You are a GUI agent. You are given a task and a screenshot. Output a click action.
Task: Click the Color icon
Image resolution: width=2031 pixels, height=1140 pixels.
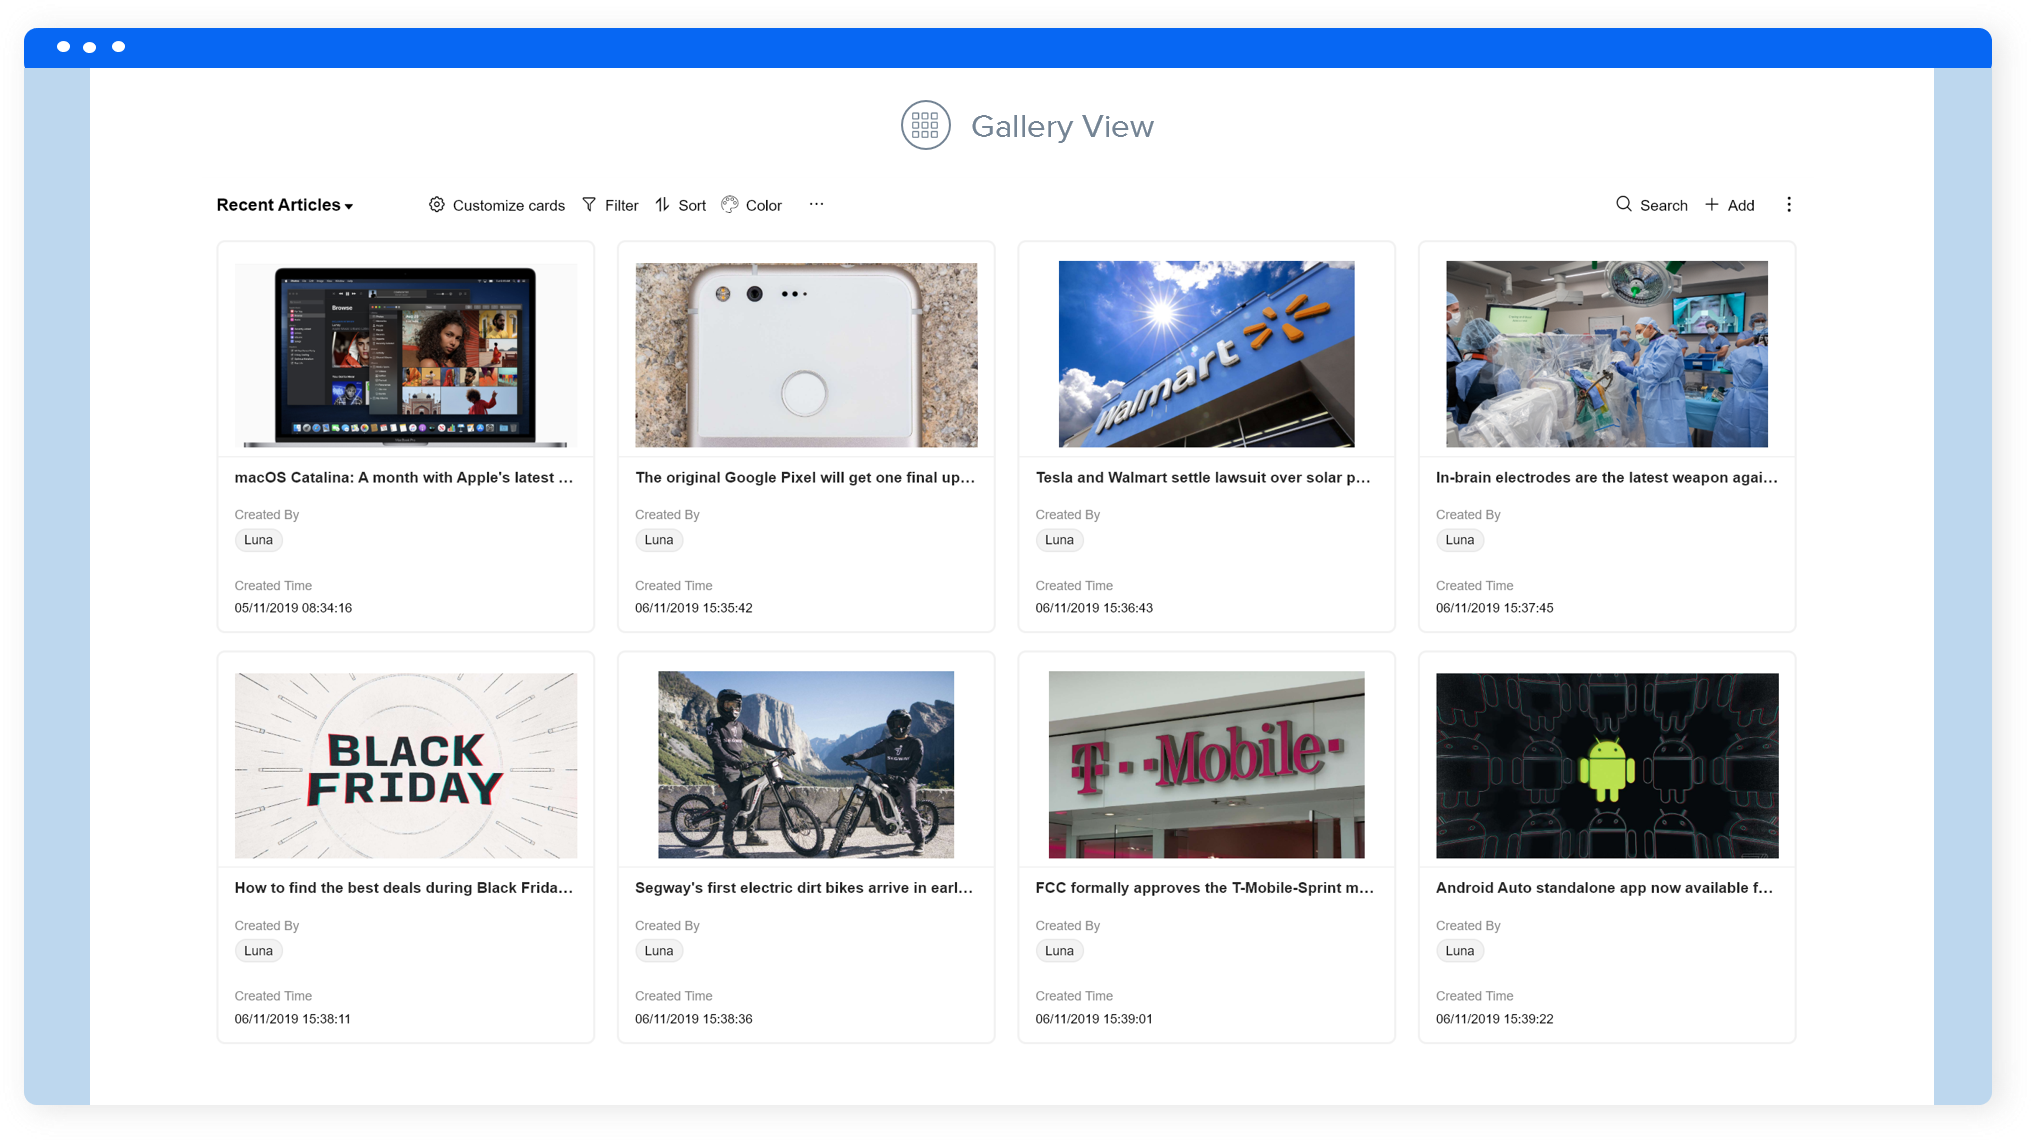(x=731, y=205)
